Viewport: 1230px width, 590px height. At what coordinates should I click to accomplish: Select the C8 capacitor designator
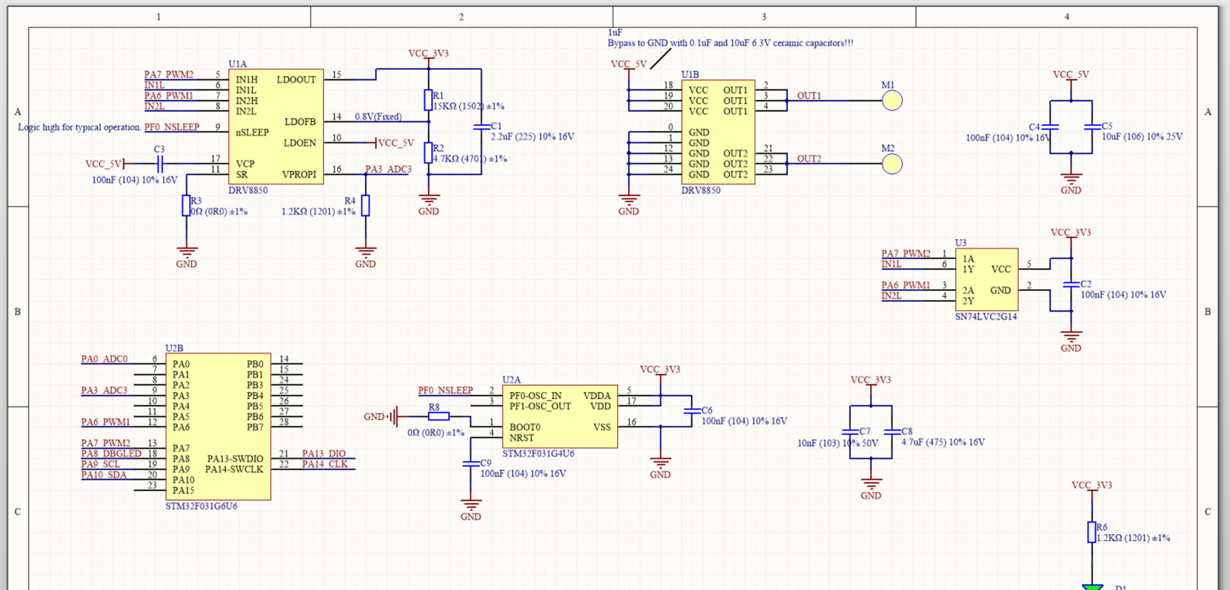907,430
